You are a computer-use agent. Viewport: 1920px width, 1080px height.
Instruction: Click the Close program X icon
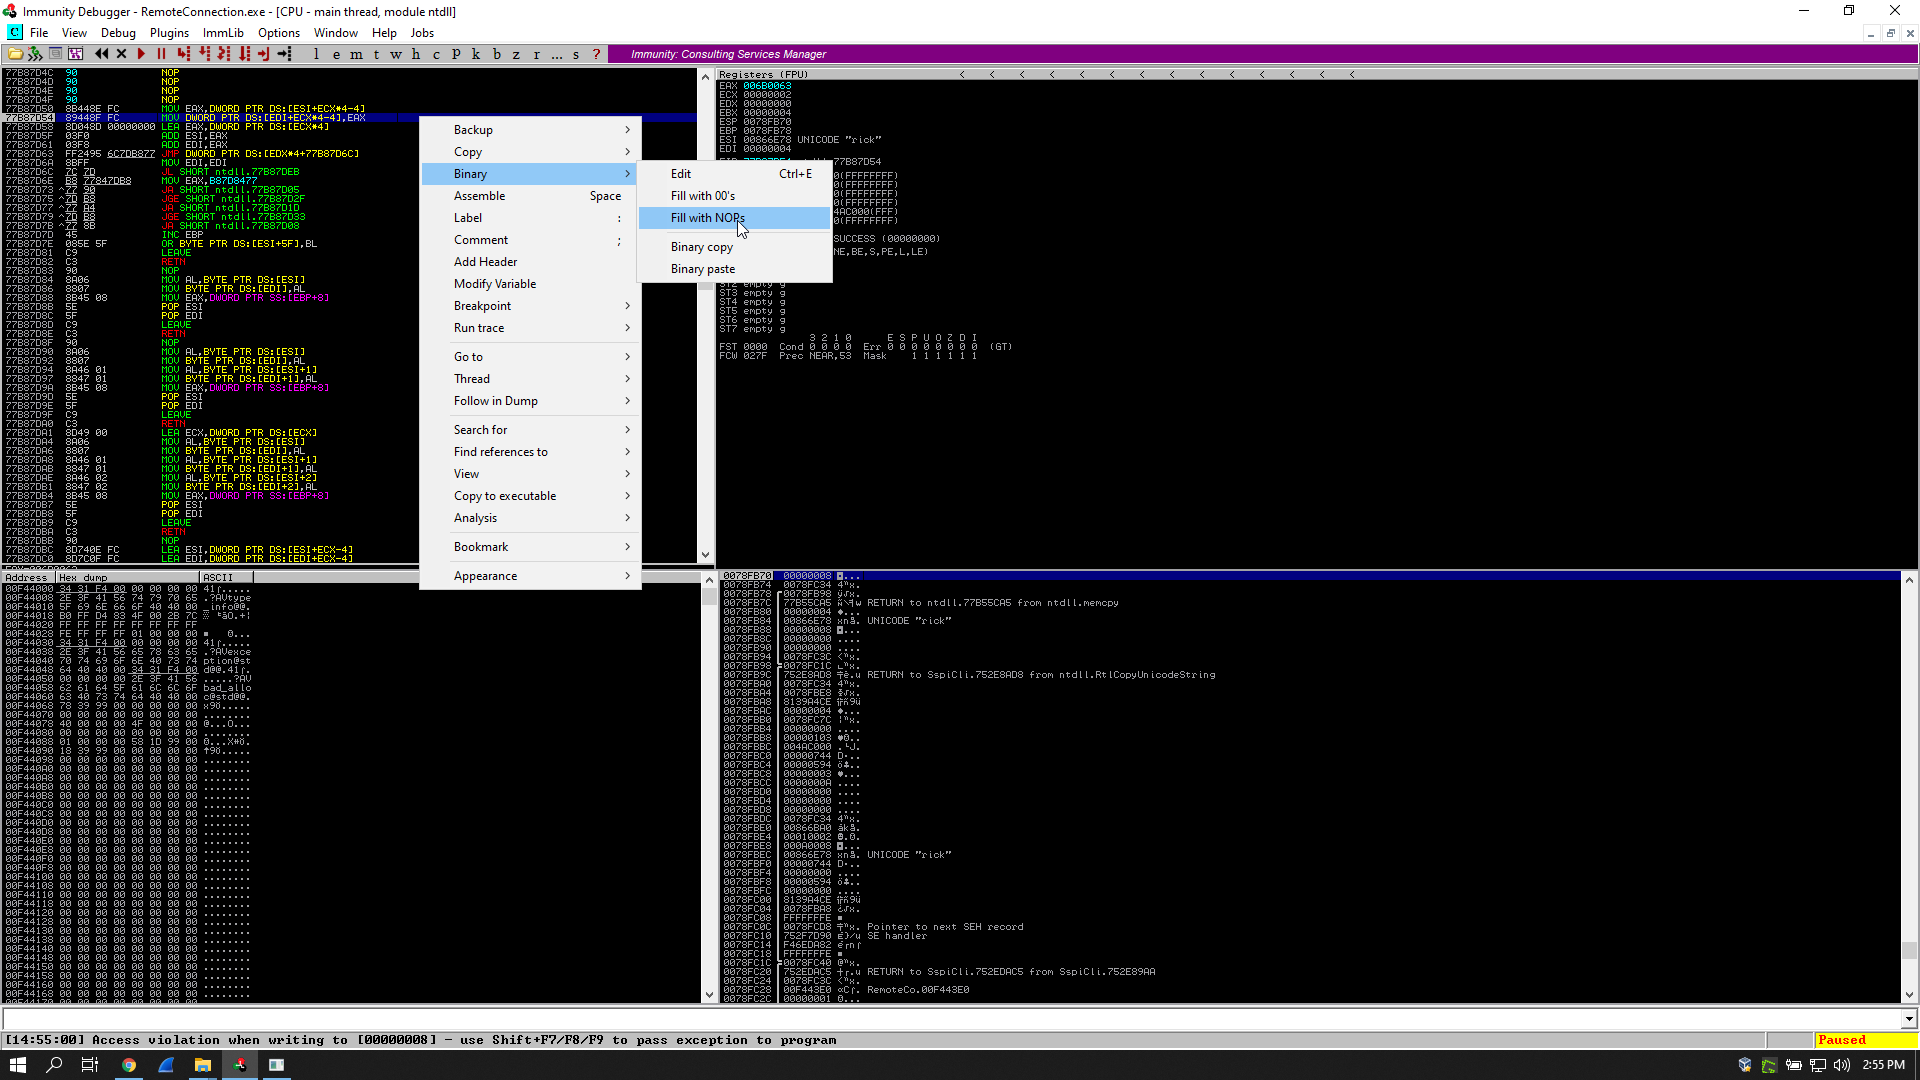tap(121, 54)
